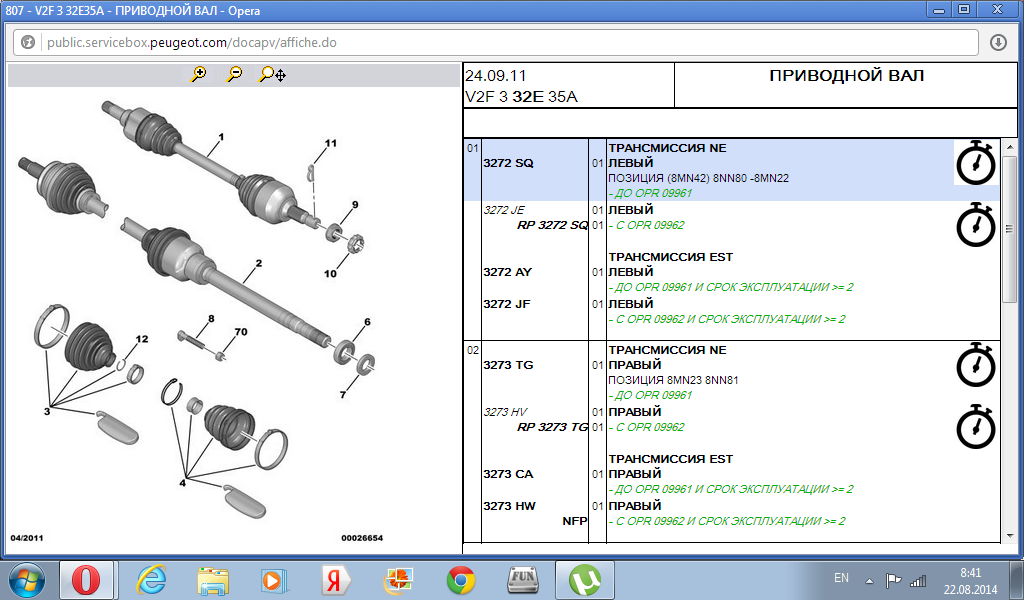The width and height of the screenshot is (1024, 600).
Task: Click the scrollbar up arrow in parts list
Action: [x=1009, y=147]
